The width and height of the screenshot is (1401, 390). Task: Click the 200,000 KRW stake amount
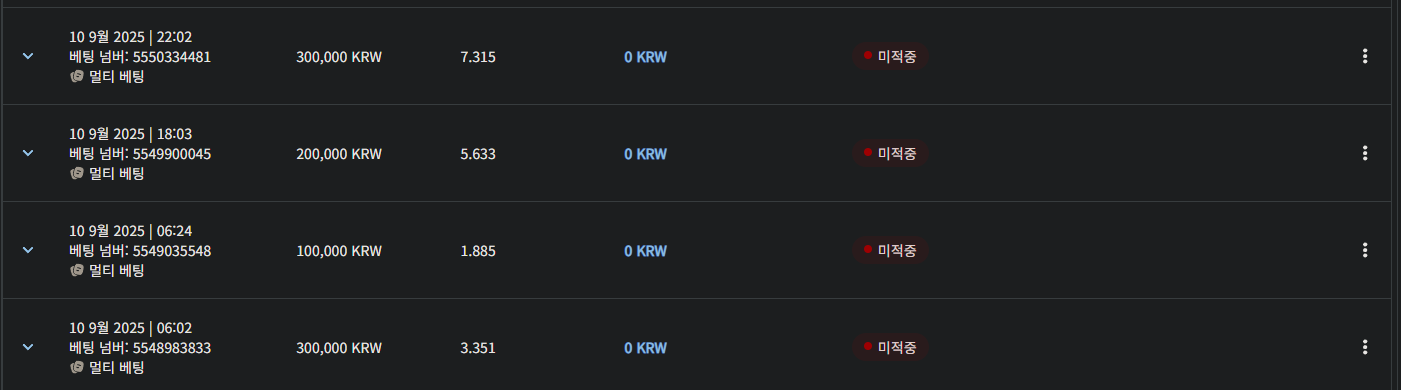[339, 154]
